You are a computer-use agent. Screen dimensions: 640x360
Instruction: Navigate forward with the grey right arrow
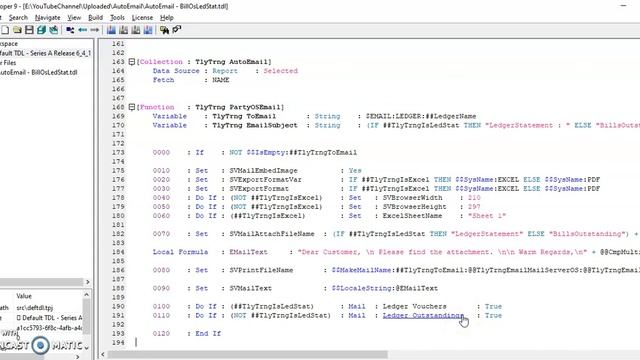(x=94, y=30)
